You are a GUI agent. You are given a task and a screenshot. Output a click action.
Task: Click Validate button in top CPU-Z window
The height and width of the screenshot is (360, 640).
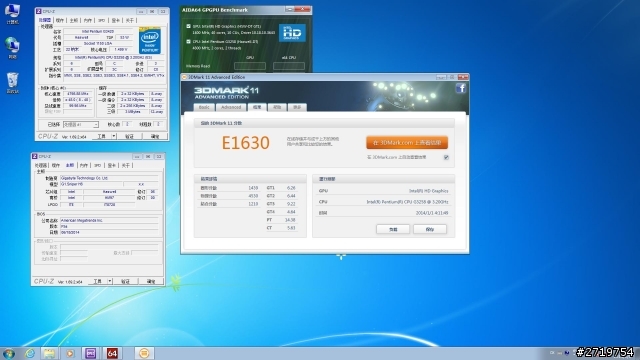tap(129, 136)
